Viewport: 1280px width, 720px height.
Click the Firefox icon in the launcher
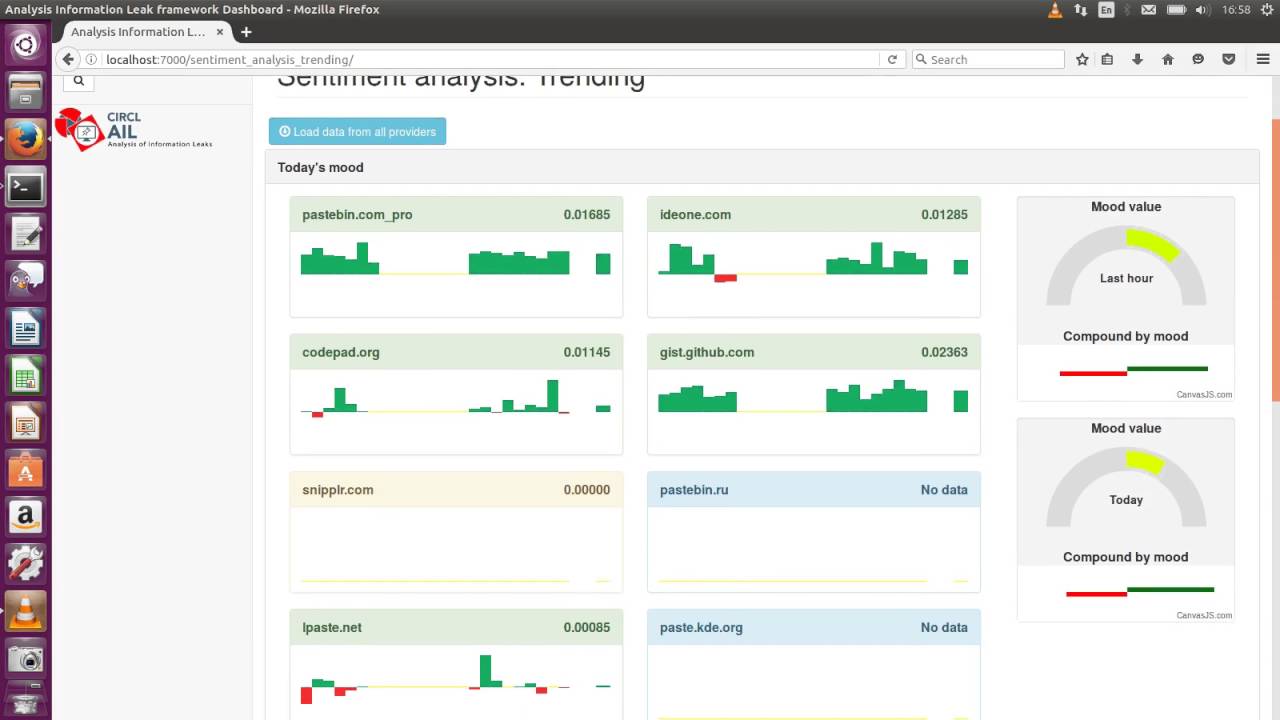(x=25, y=139)
